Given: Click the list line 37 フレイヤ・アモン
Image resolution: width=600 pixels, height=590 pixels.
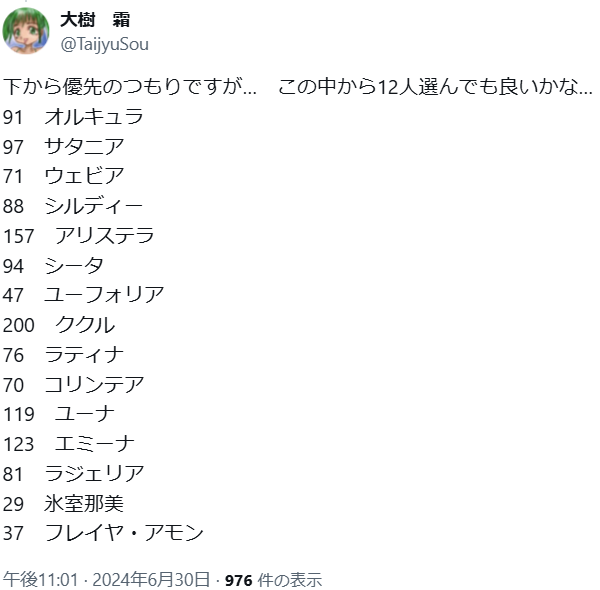Looking at the screenshot, I should [x=103, y=533].
